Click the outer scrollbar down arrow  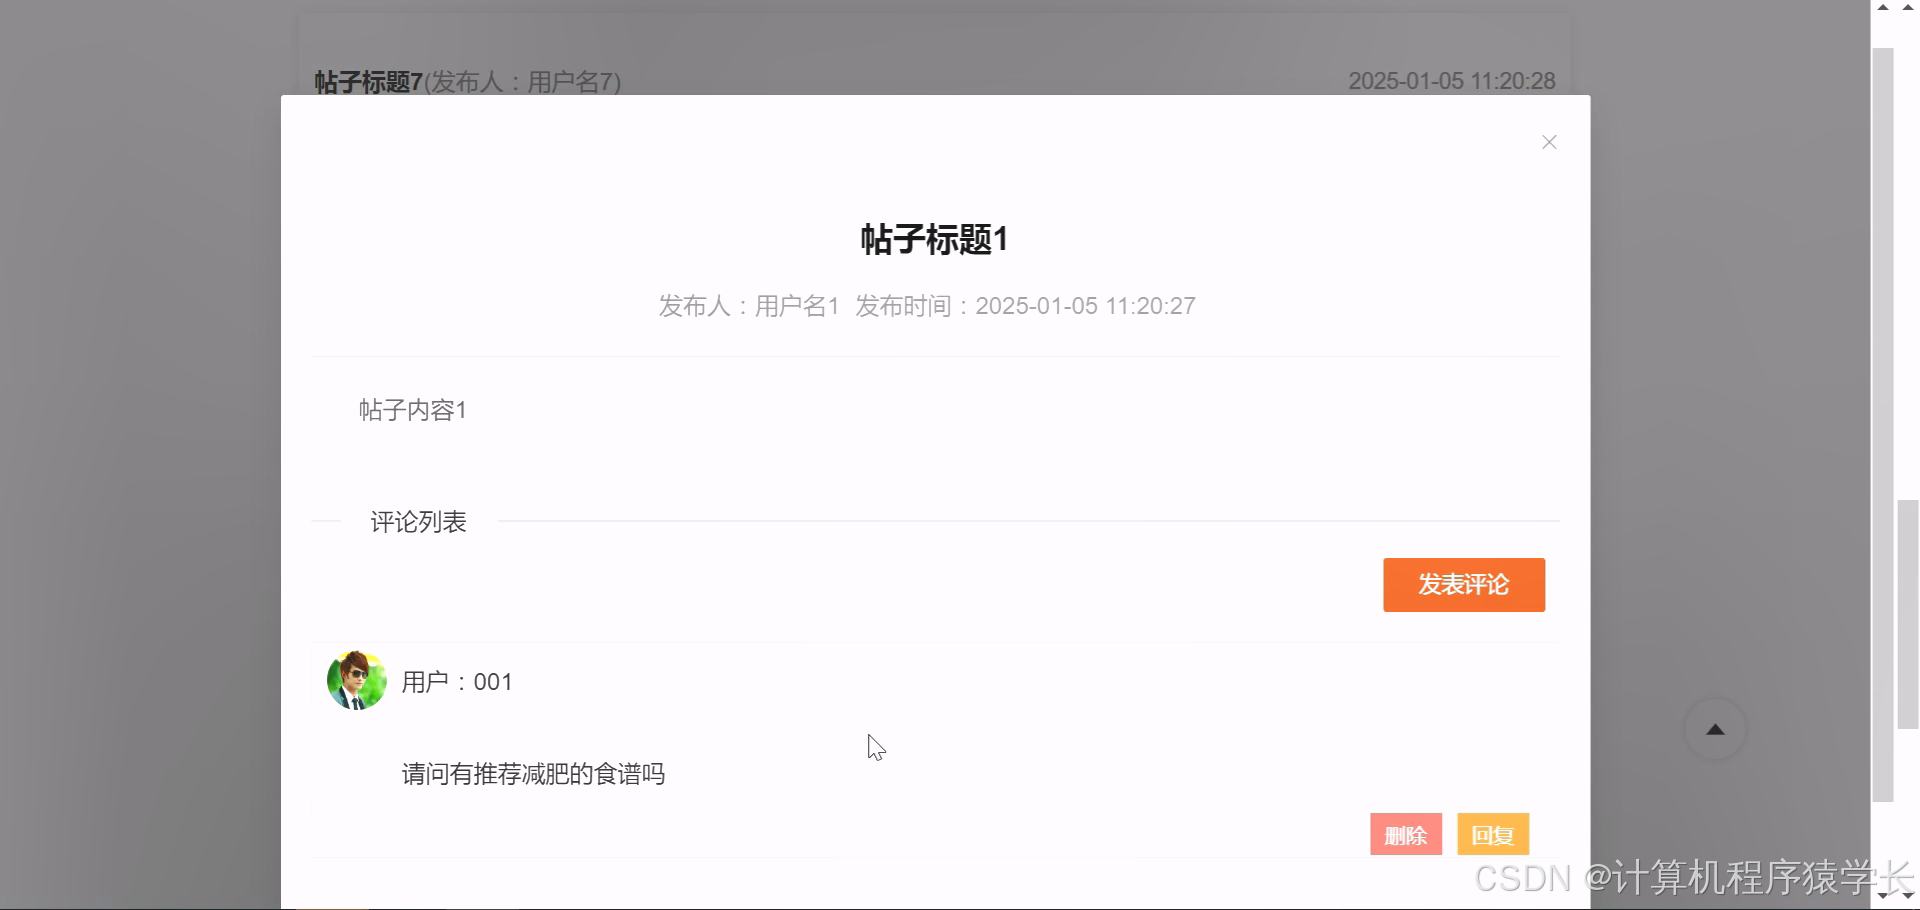(1907, 898)
